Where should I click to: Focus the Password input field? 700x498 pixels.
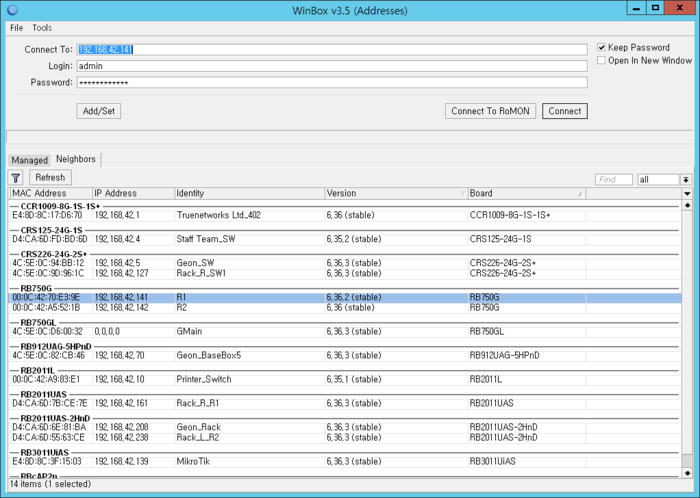click(x=332, y=83)
